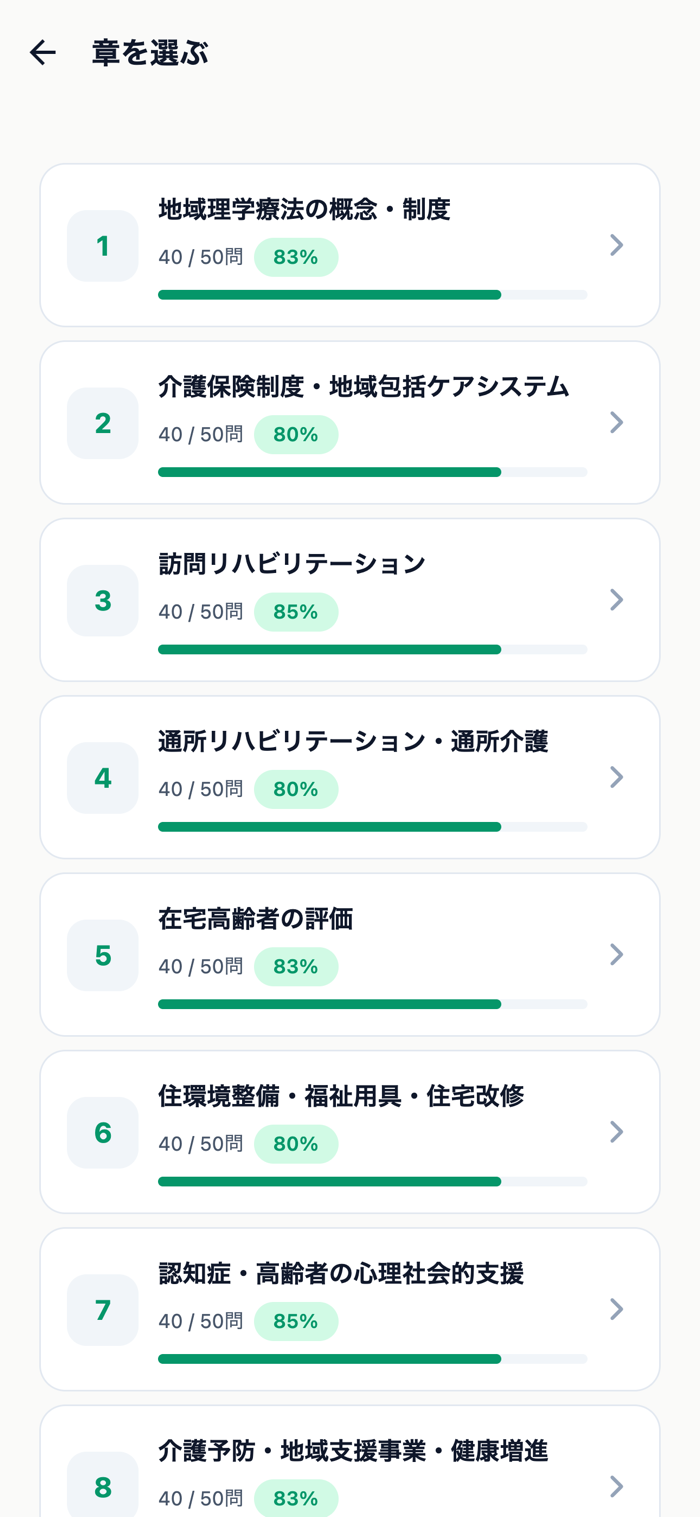This screenshot has width=700, height=1517.
Task: Click progress bar of chapter 7
Action: click(372, 1359)
